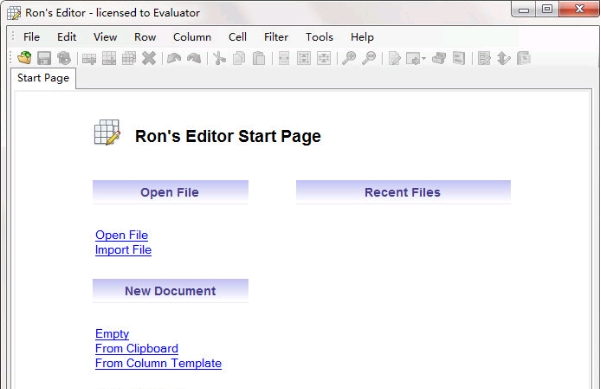Open the View menu
601x389 pixels.
(105, 37)
